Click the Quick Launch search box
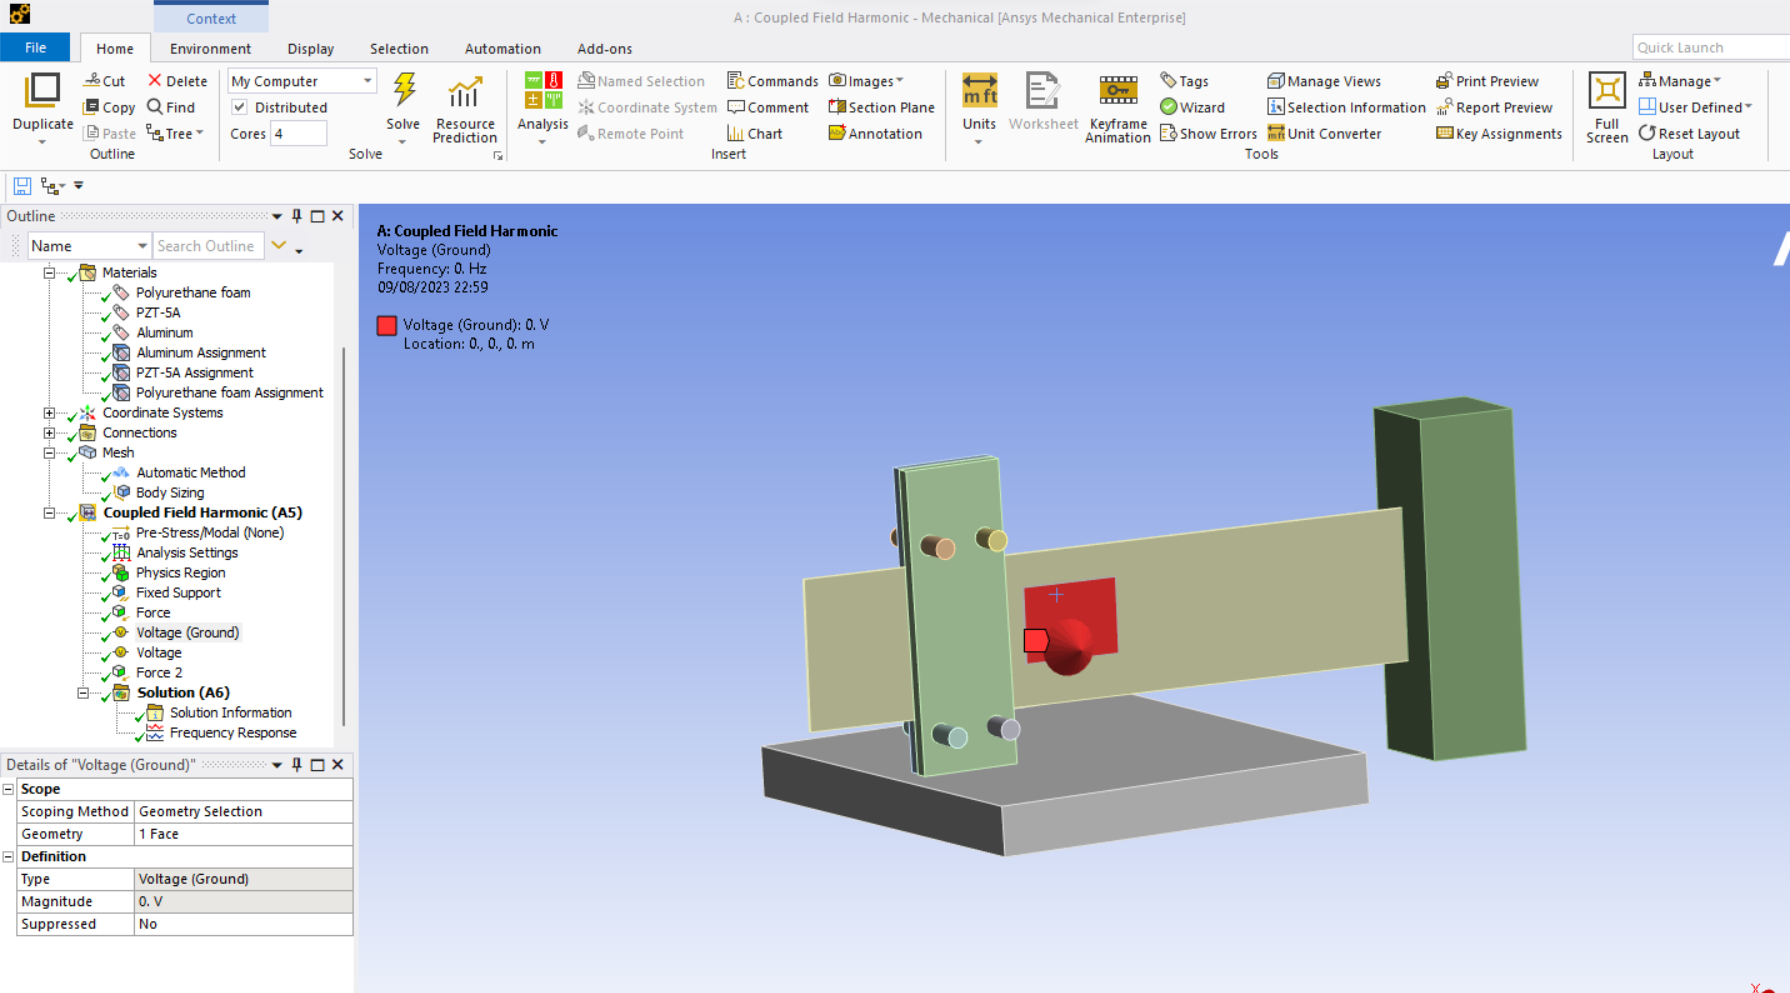Image resolution: width=1790 pixels, height=993 pixels. (1711, 47)
